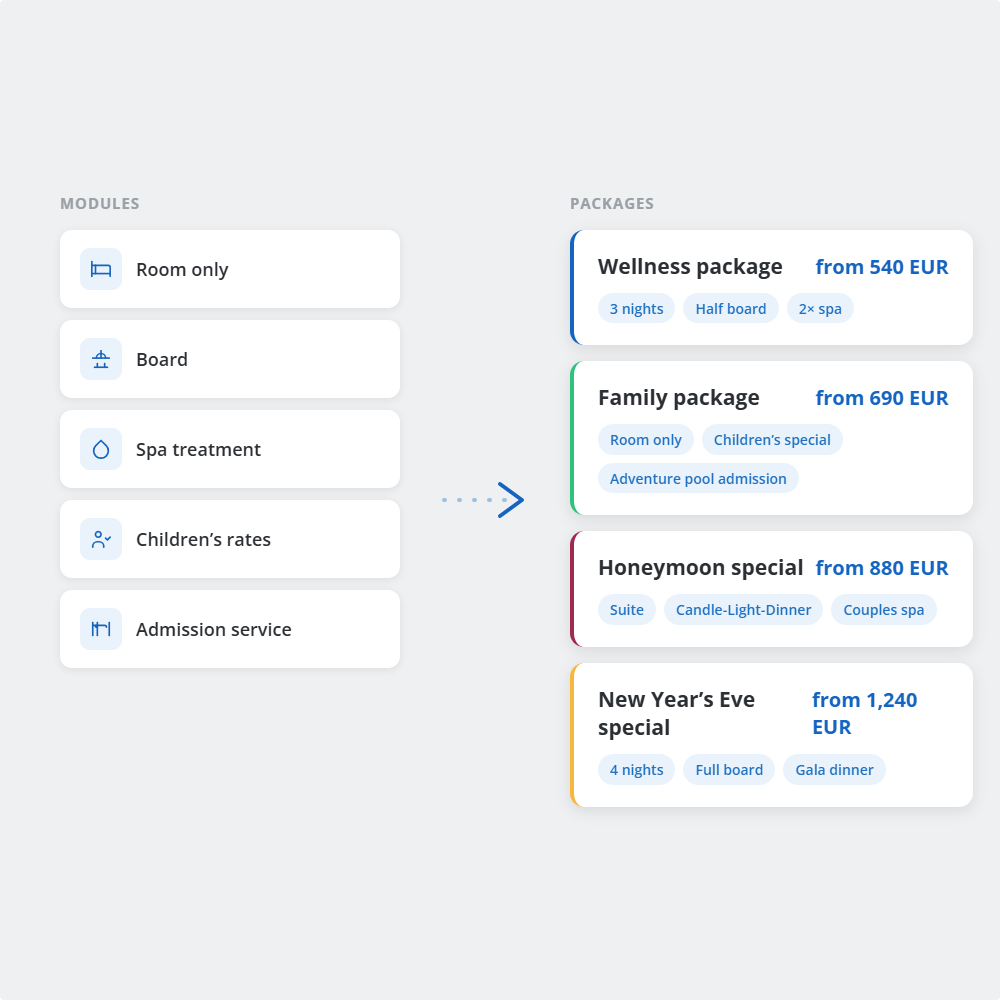This screenshot has width=1000, height=1000.
Task: Click the from 1,240 EUR price
Action: (x=864, y=713)
